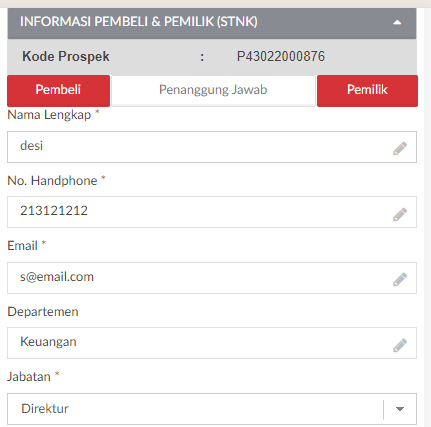Focus the Nama Lengkap field containing desi
431x427 pixels.
coord(212,147)
